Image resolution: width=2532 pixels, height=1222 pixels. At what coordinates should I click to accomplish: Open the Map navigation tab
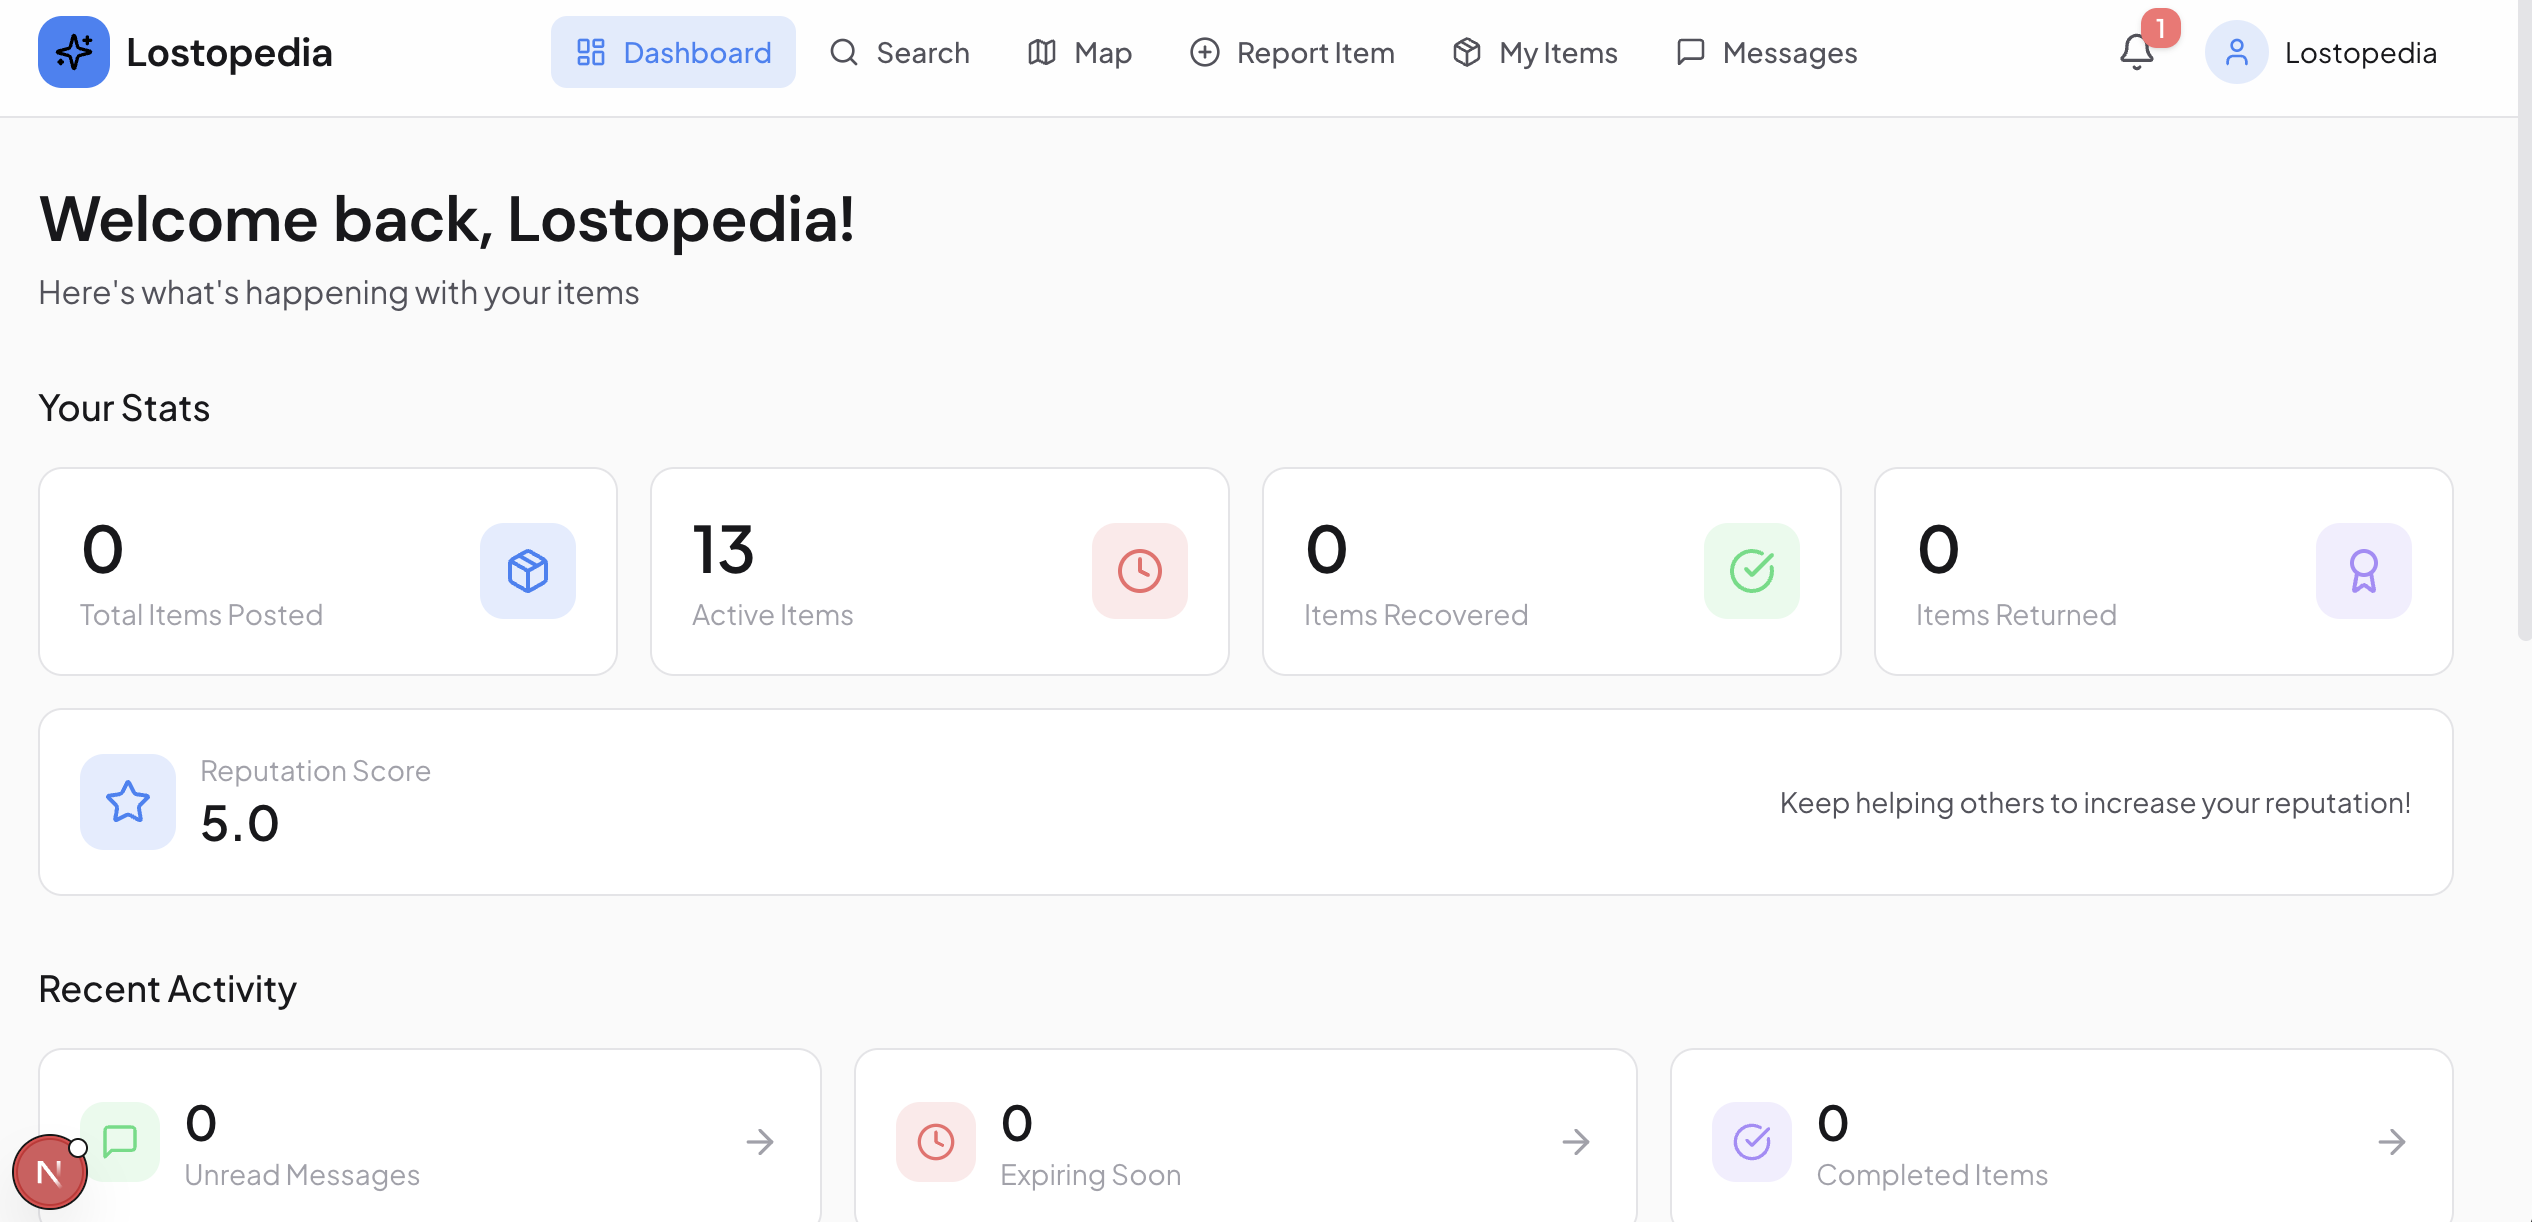(x=1080, y=52)
